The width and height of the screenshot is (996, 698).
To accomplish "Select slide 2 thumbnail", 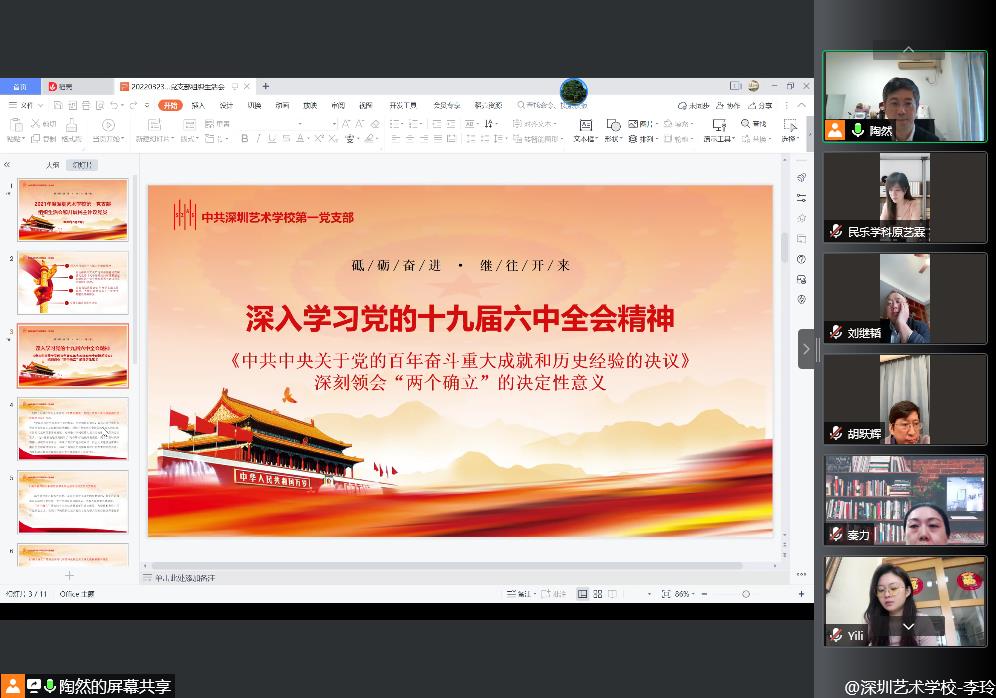I will [72, 283].
